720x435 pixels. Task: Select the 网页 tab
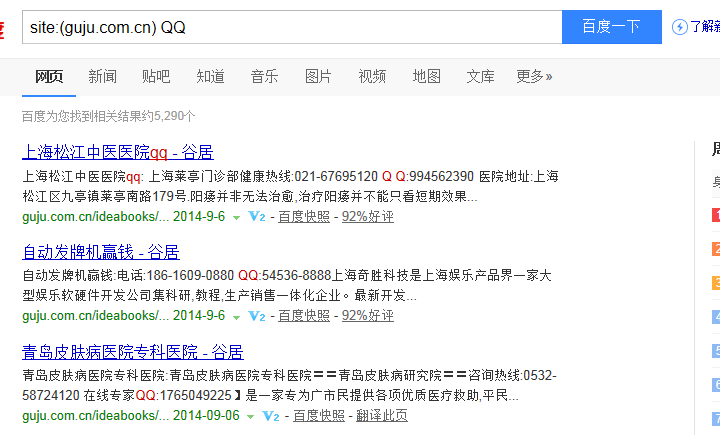49,76
